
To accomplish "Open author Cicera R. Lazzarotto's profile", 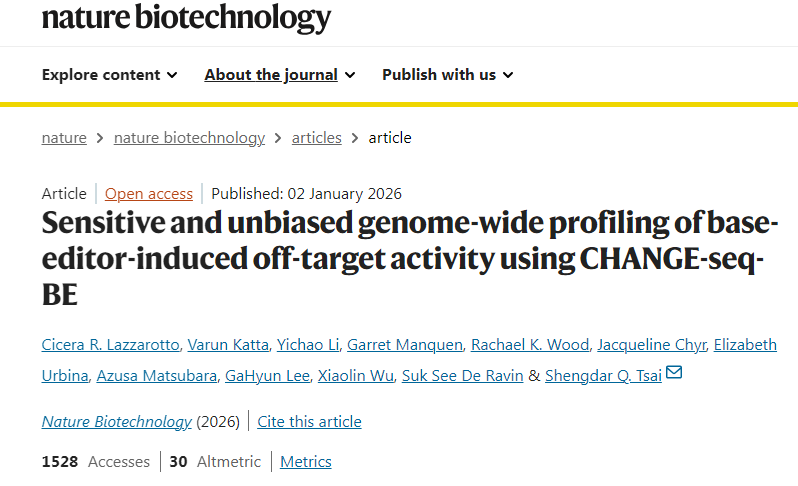I will [x=112, y=345].
